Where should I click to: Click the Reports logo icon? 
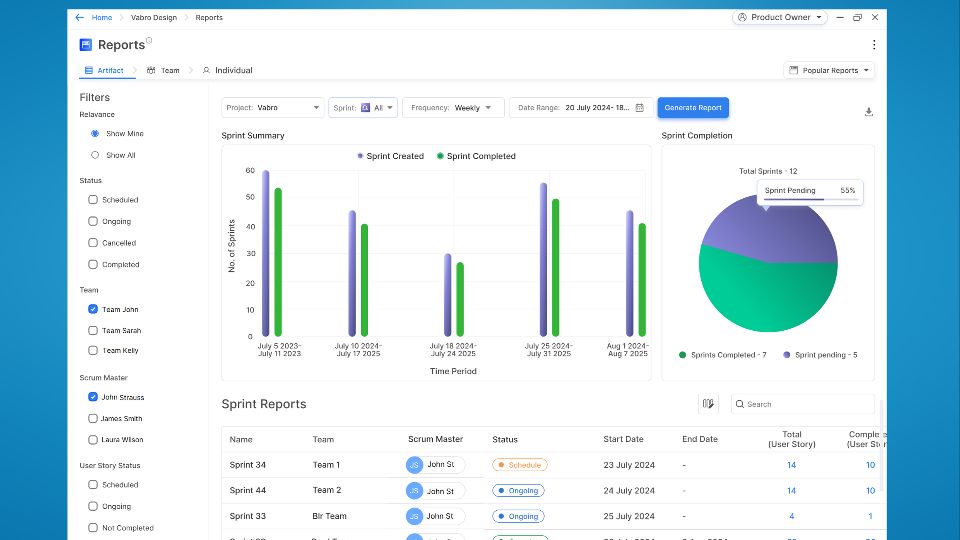(86, 45)
